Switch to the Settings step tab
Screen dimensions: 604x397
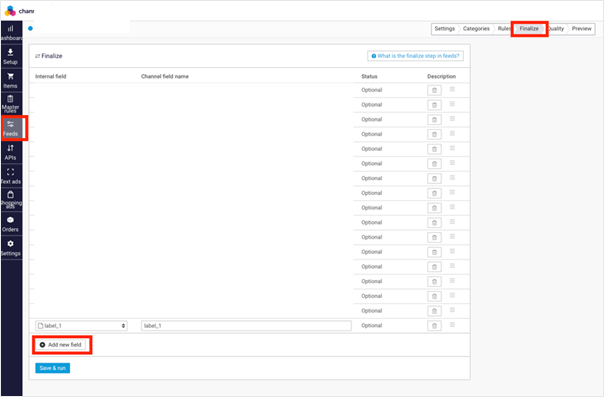445,28
